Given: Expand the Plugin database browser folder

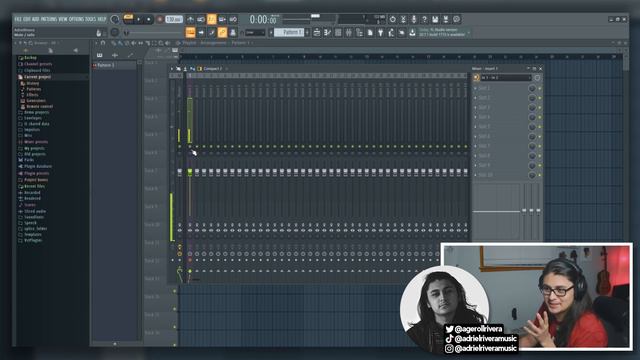Looking at the screenshot, I should point(38,167).
